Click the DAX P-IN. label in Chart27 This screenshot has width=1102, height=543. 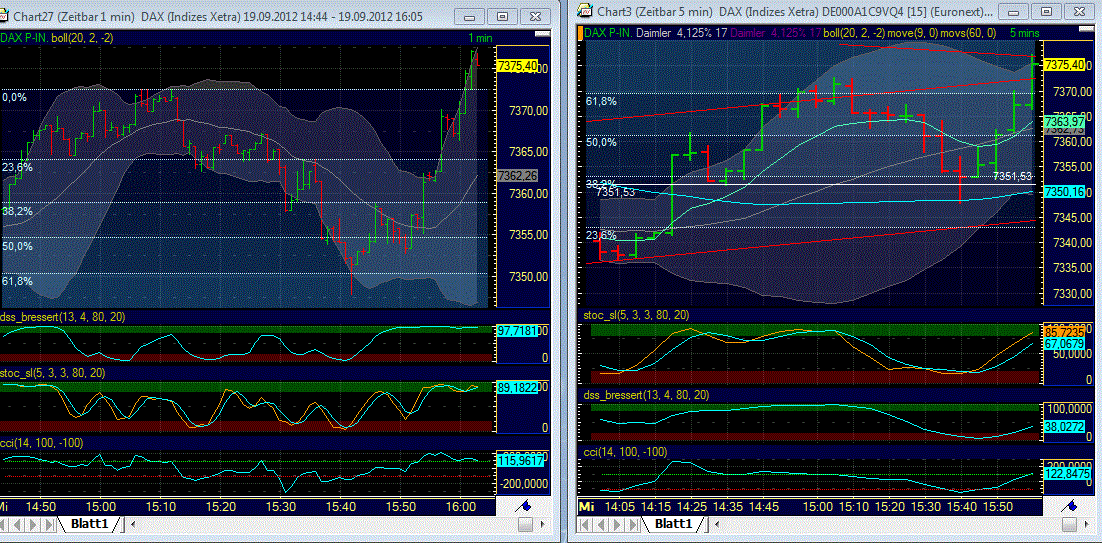(25, 37)
